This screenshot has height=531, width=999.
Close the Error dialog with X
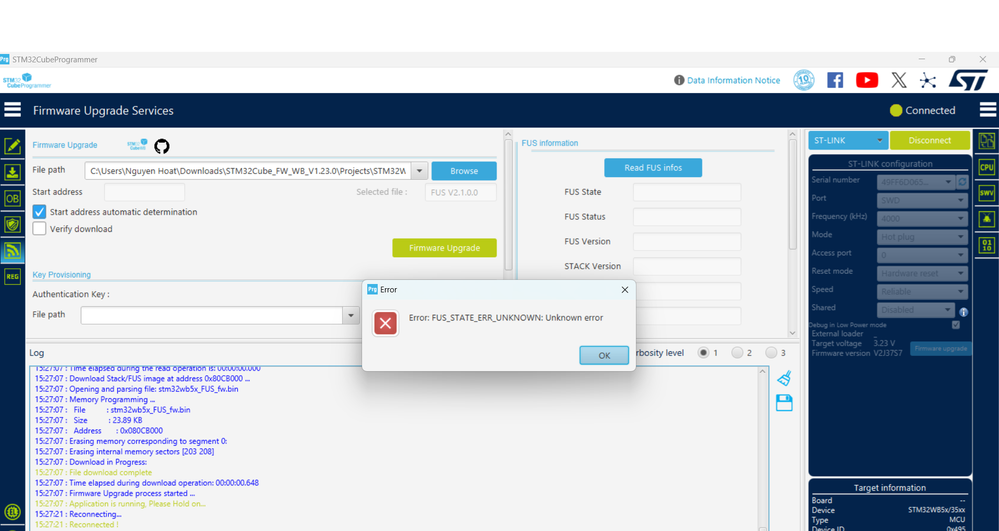point(624,289)
